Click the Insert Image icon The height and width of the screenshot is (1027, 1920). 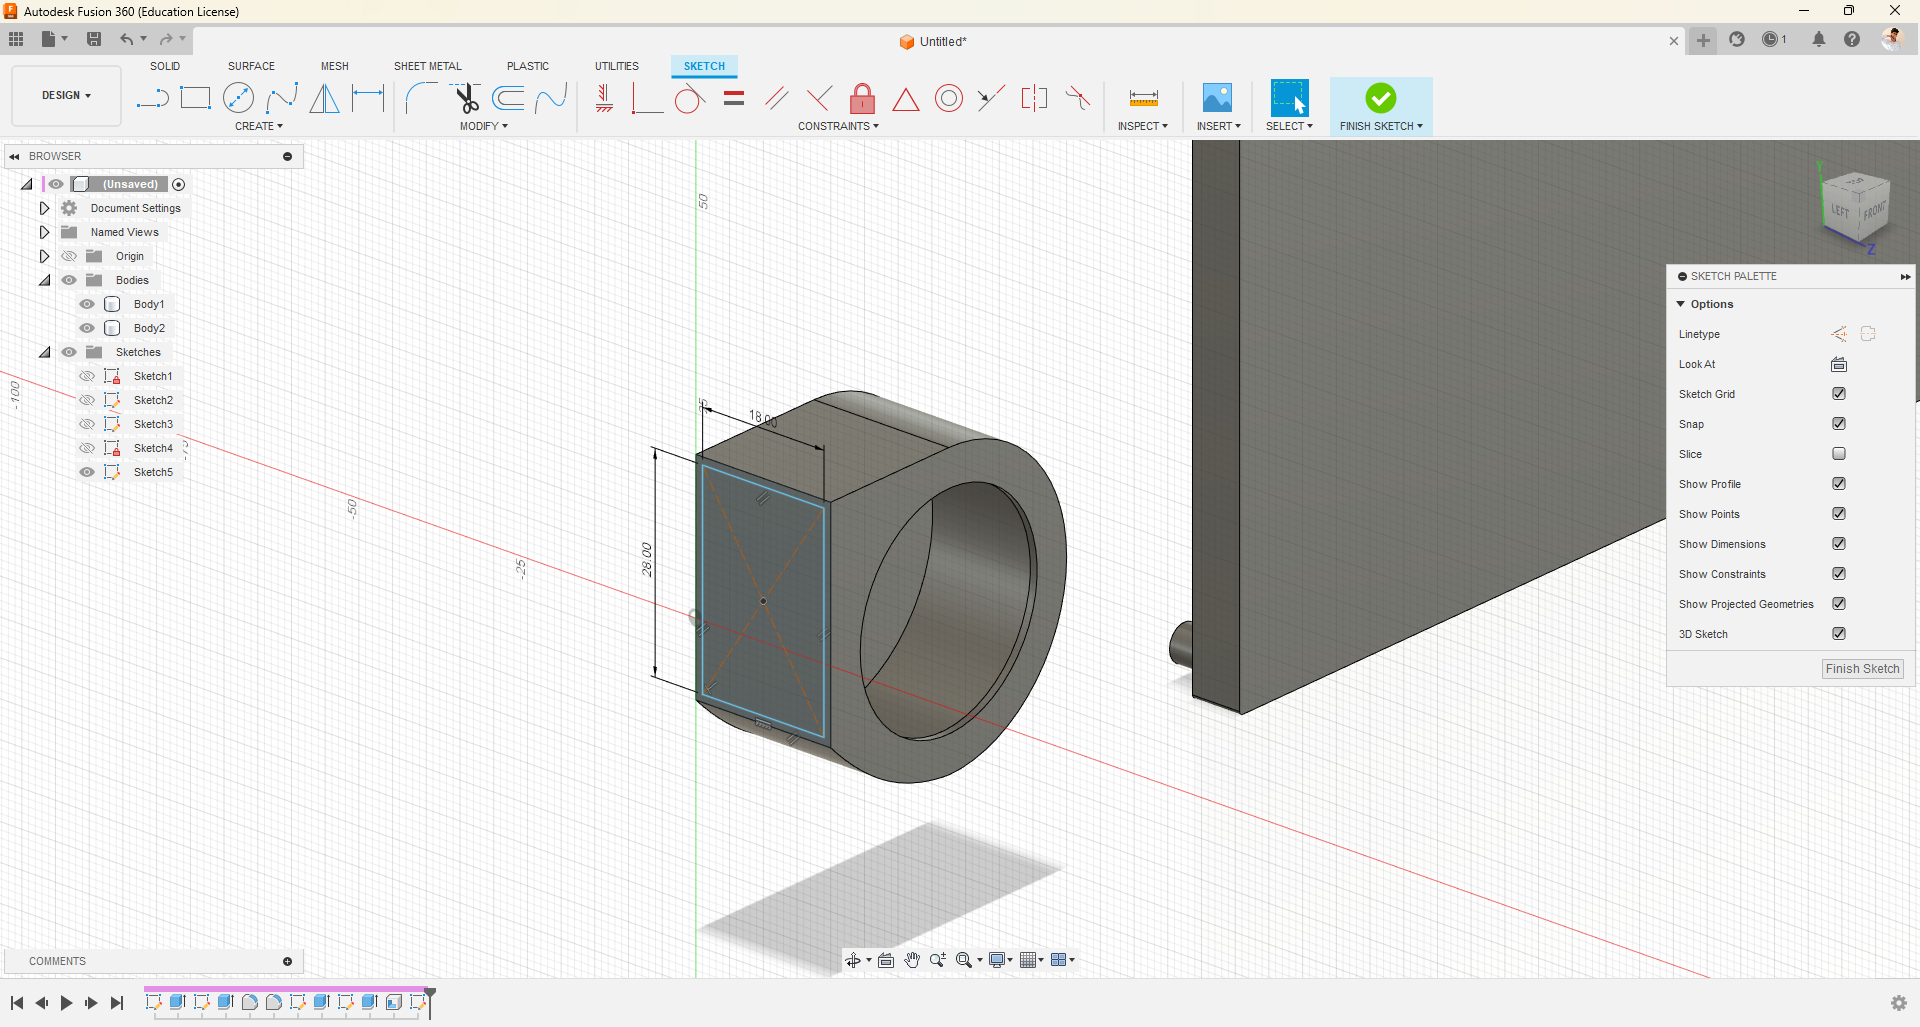click(1217, 98)
